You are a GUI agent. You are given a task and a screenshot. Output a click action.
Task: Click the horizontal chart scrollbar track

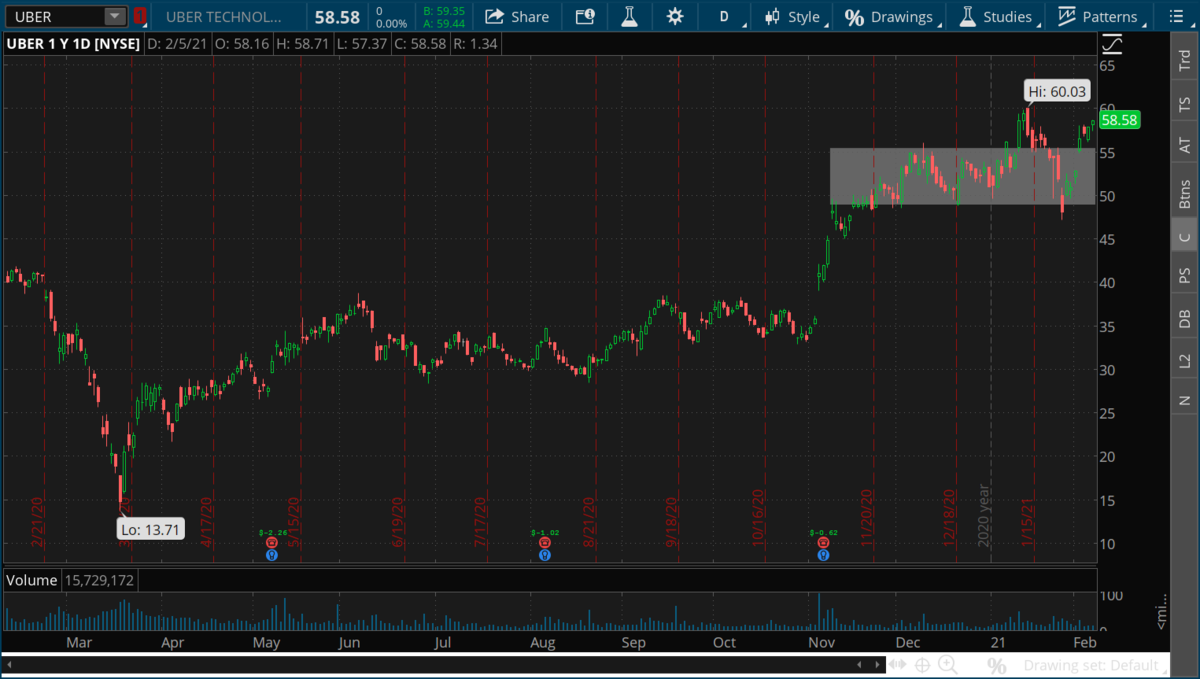pos(444,664)
